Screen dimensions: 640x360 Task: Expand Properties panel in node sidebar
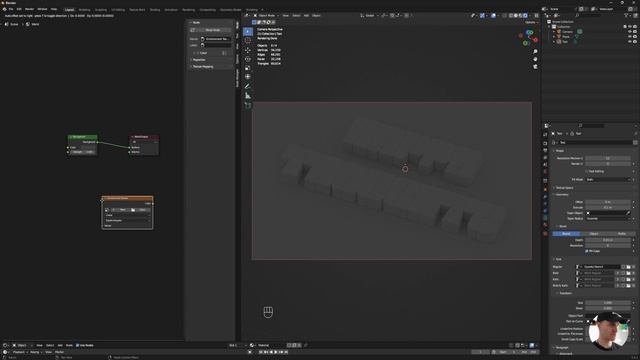click(x=198, y=60)
